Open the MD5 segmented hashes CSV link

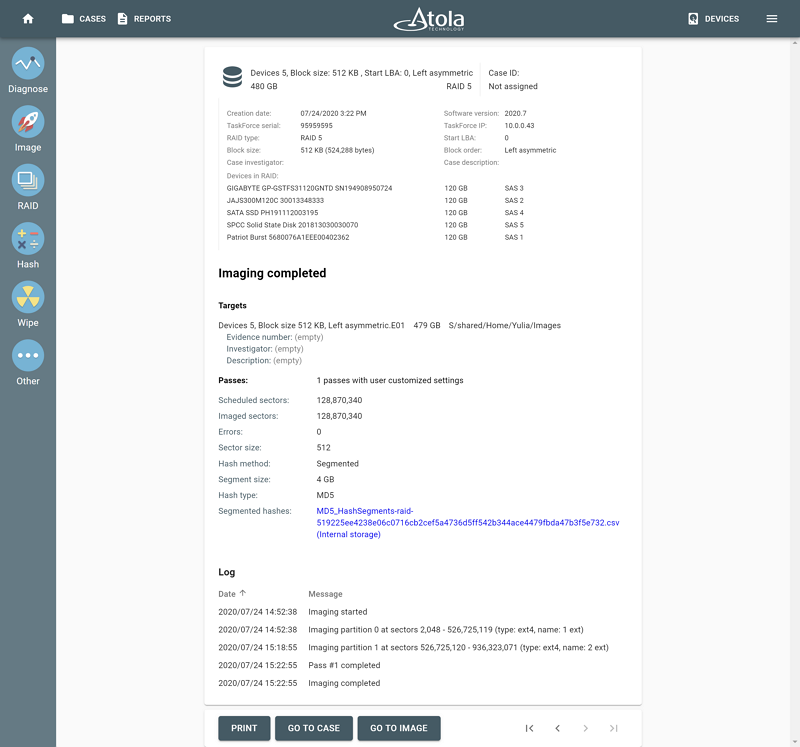467,522
